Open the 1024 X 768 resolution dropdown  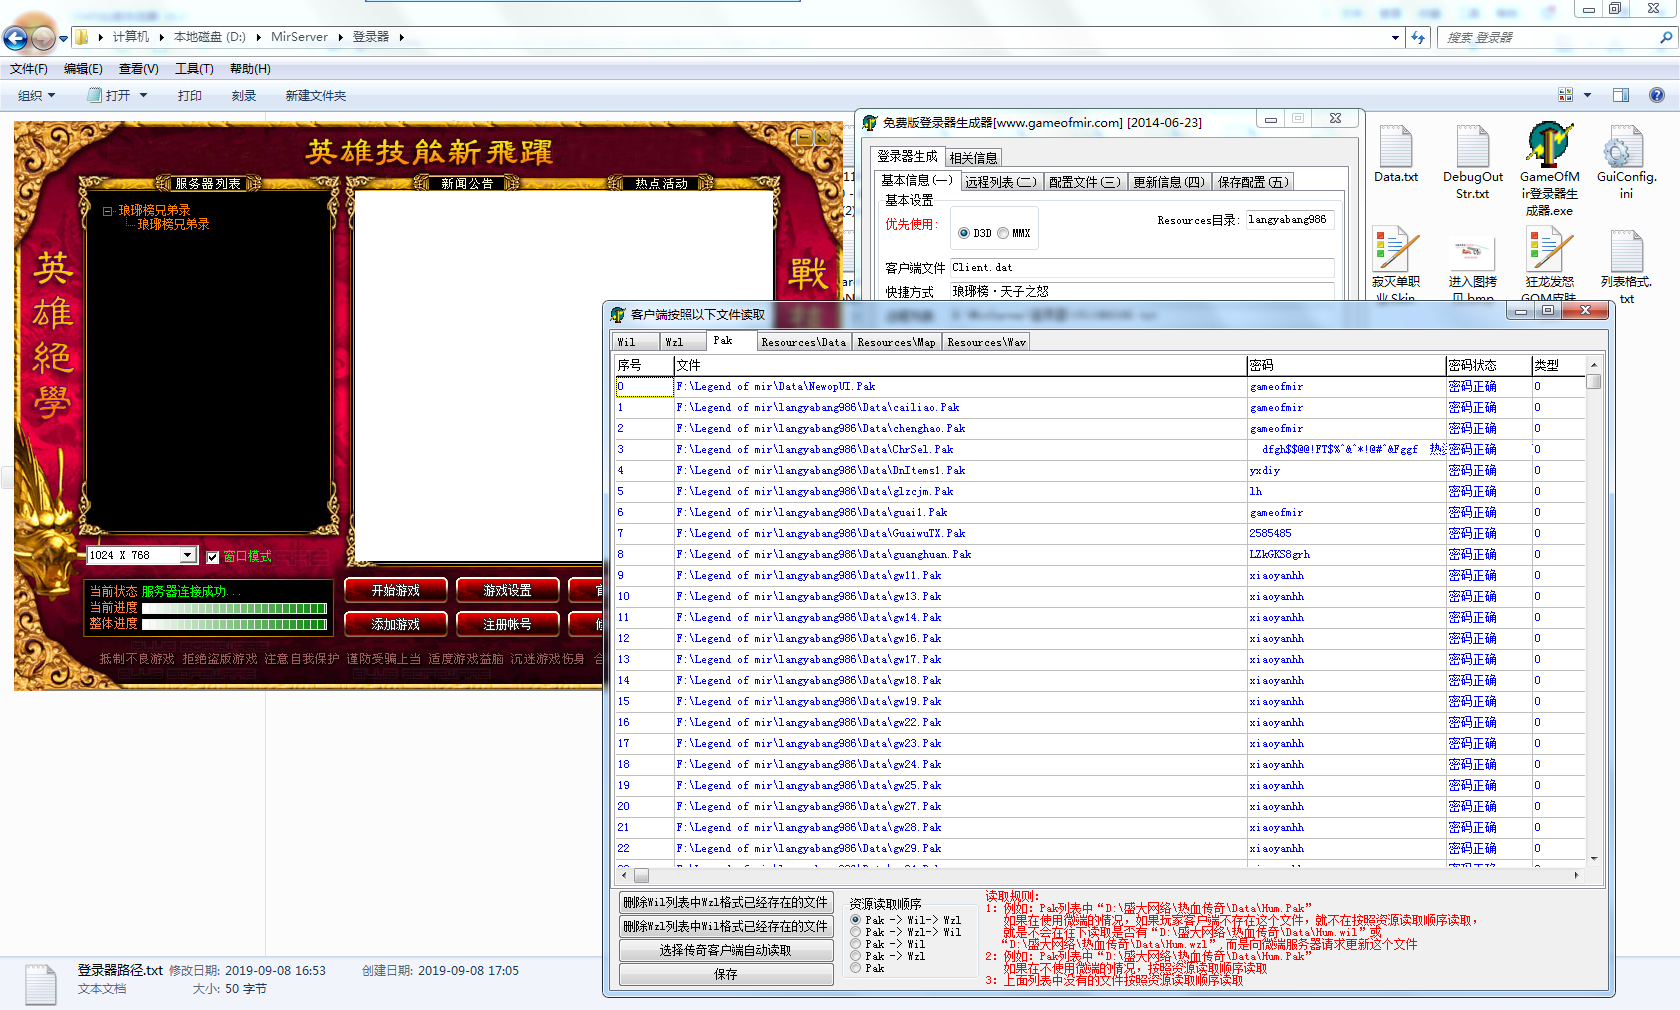tap(187, 555)
